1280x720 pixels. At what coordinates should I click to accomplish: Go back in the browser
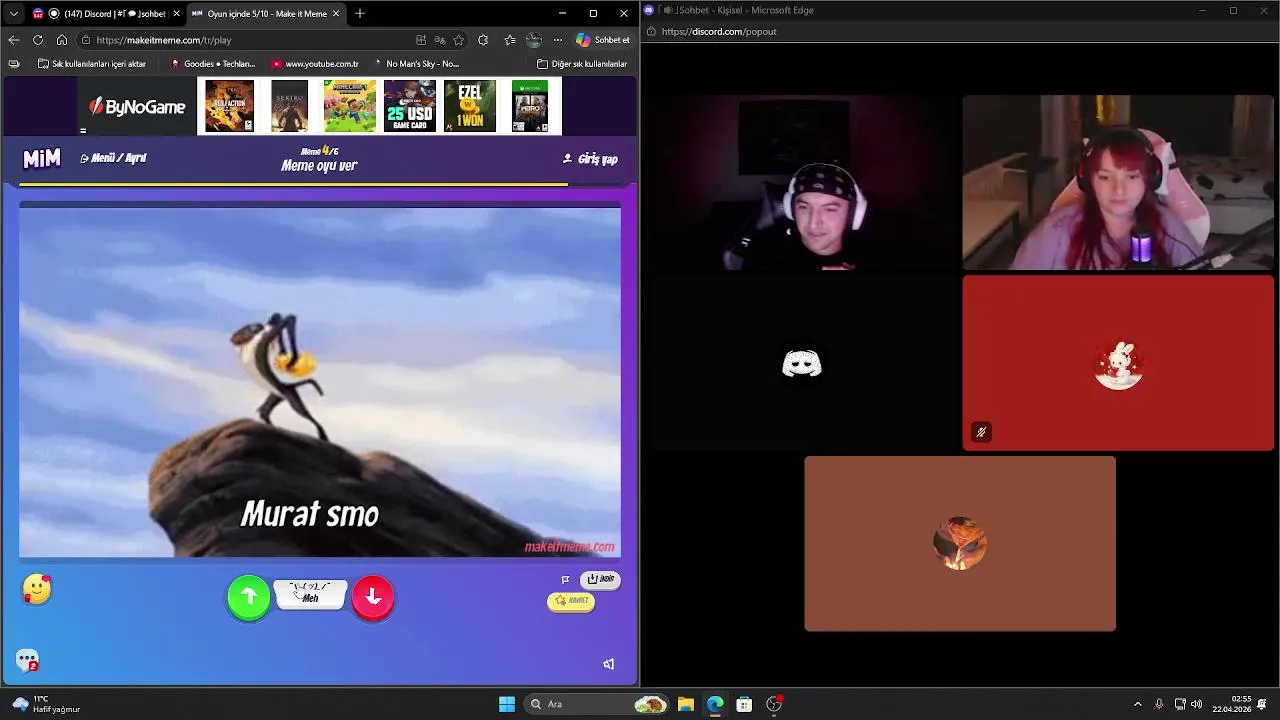point(13,40)
